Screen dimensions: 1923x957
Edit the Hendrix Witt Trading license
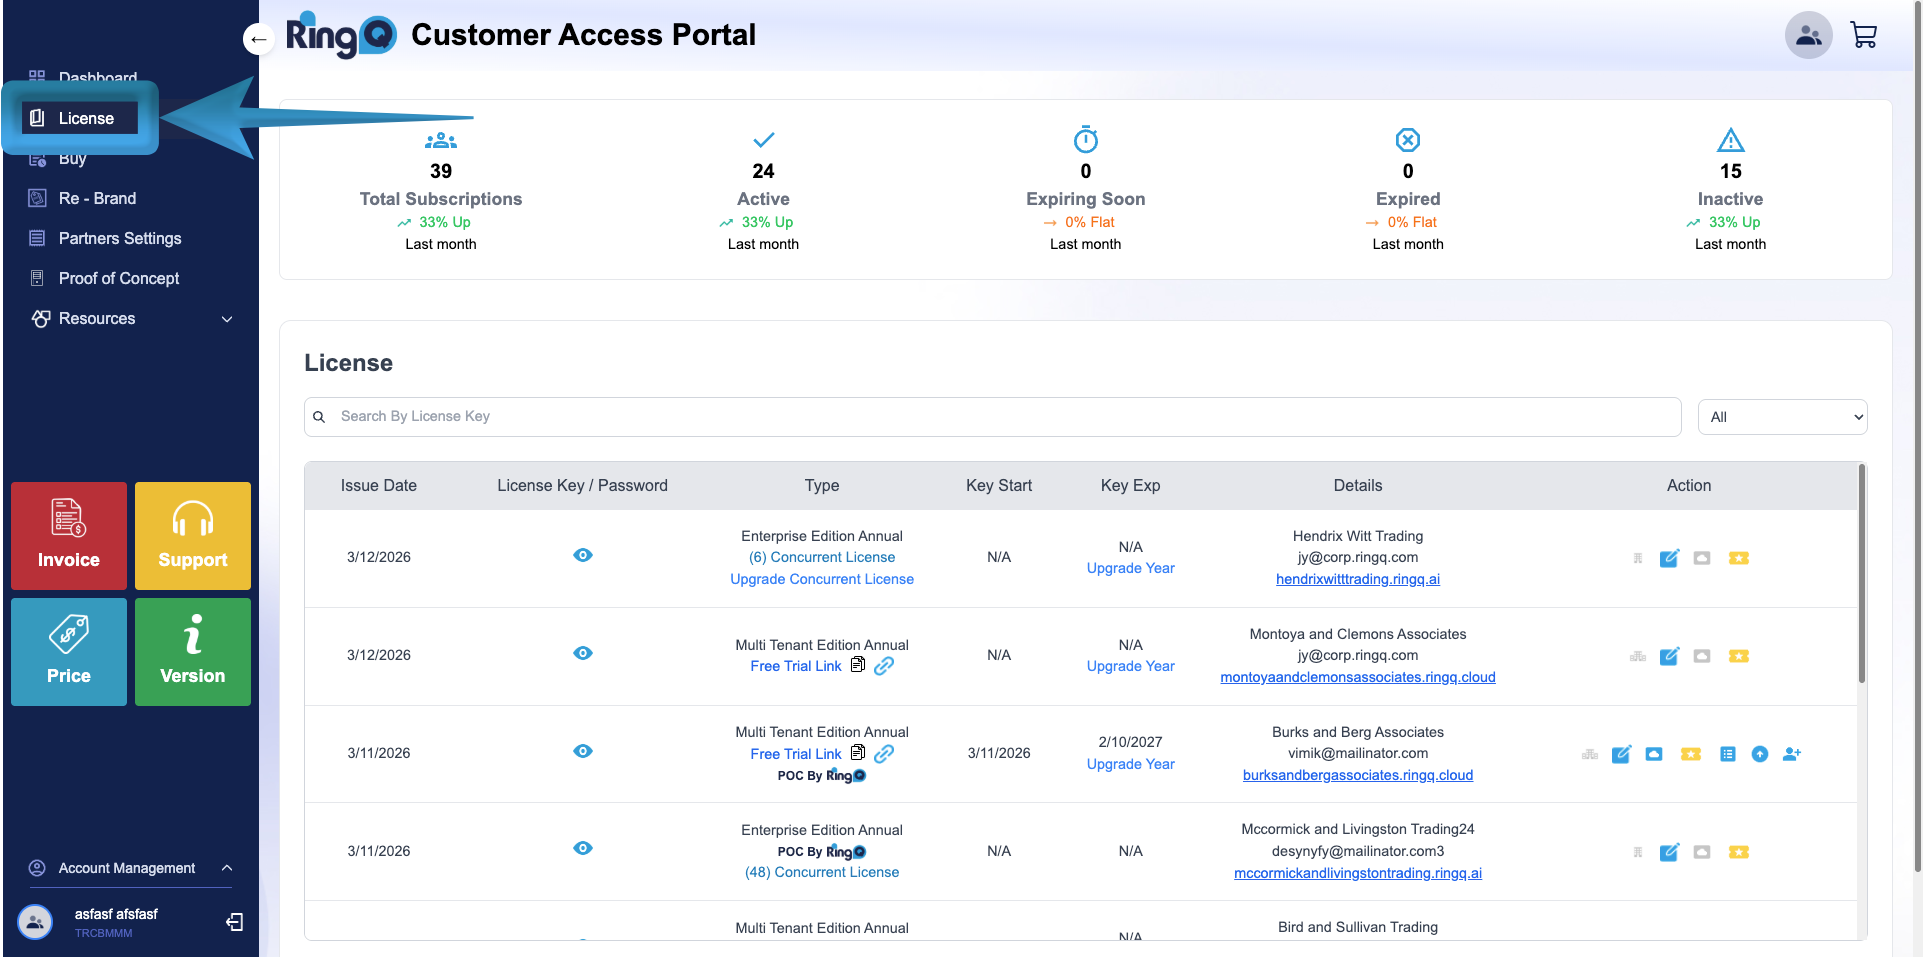pos(1670,558)
